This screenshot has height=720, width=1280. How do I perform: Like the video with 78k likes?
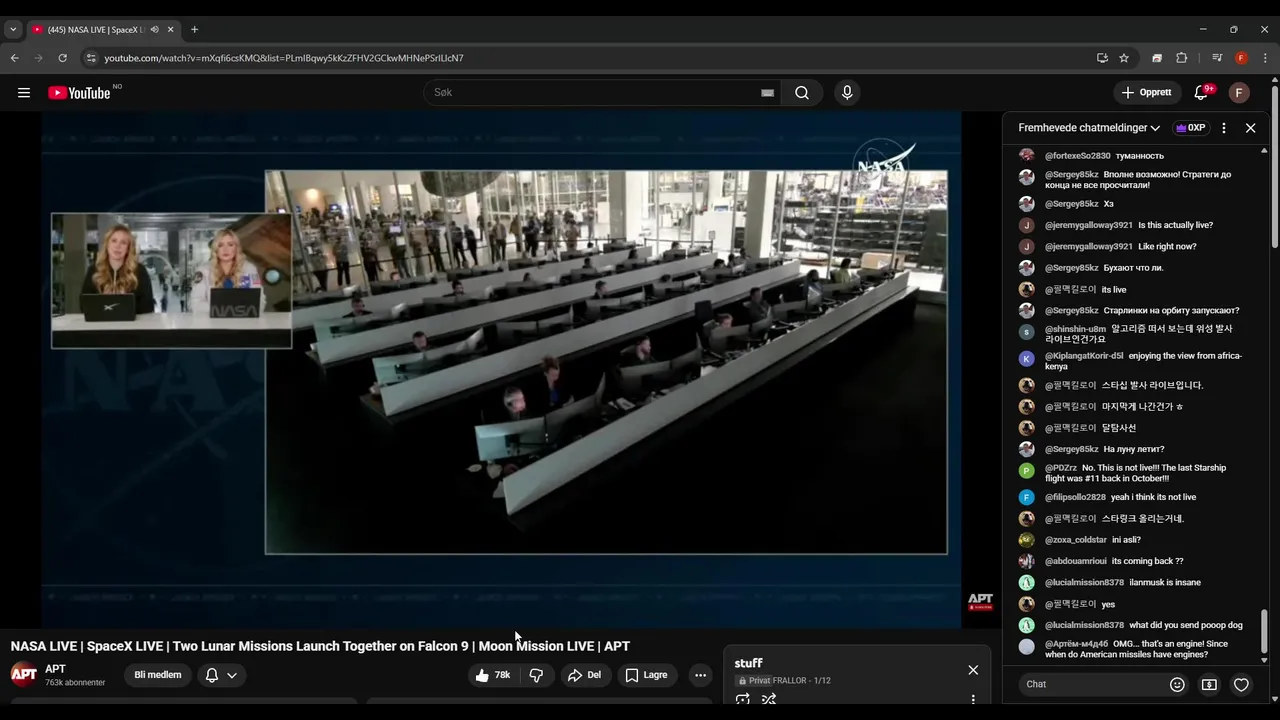[x=493, y=675]
